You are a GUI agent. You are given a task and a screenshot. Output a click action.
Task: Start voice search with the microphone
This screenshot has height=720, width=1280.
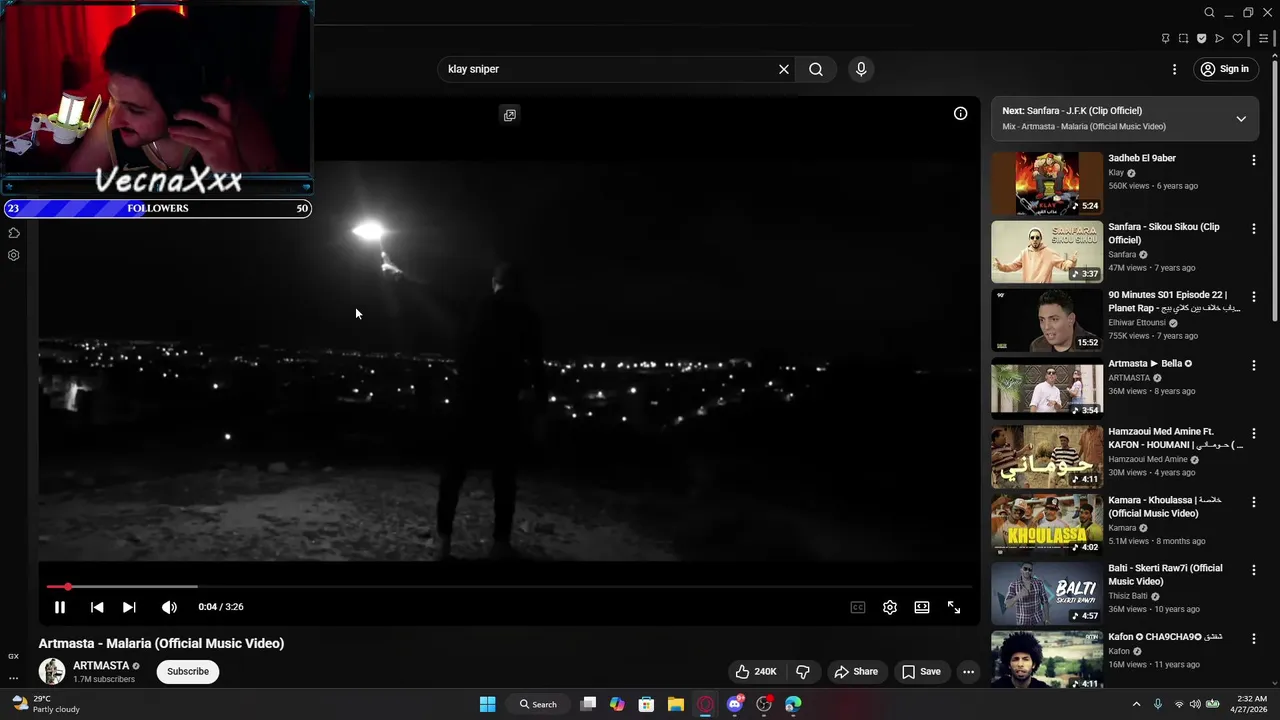click(861, 69)
